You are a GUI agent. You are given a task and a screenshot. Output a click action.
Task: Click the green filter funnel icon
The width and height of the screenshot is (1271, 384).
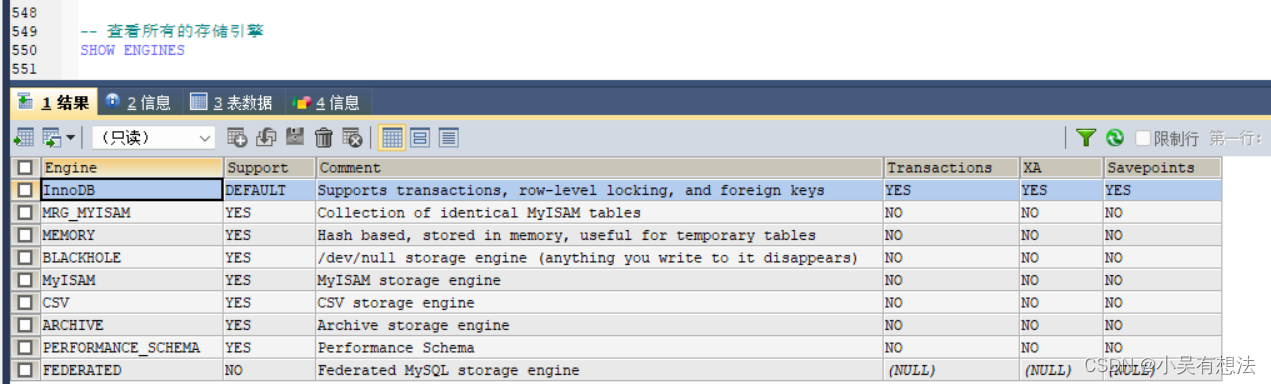(1086, 137)
